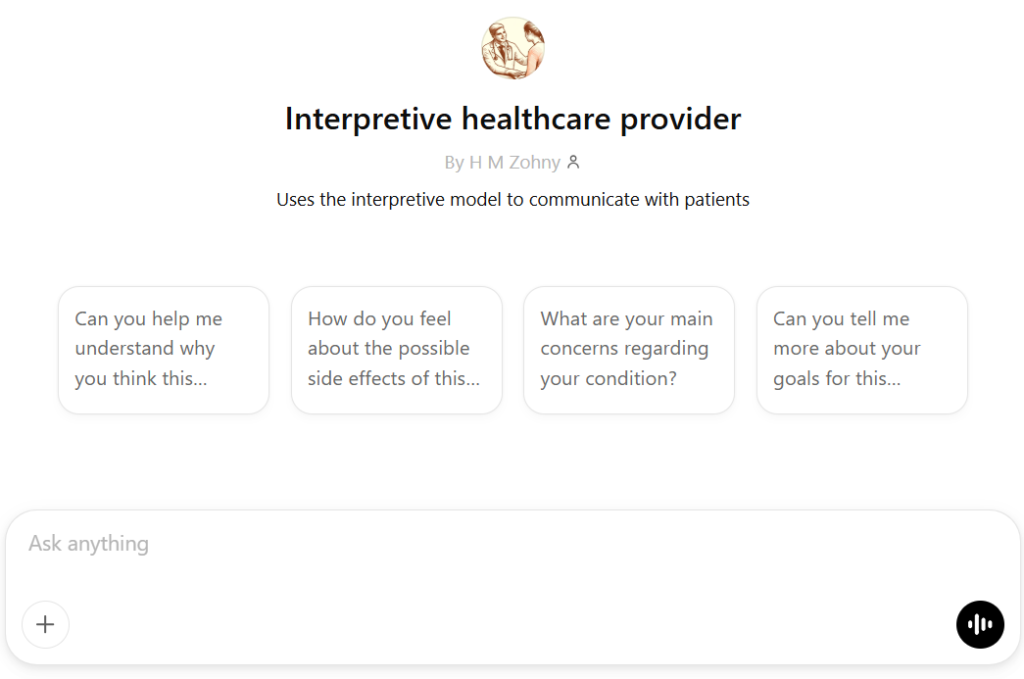This screenshot has height=679, width=1024.
Task: Click "side effects of this..." text in second card
Action: (x=394, y=379)
